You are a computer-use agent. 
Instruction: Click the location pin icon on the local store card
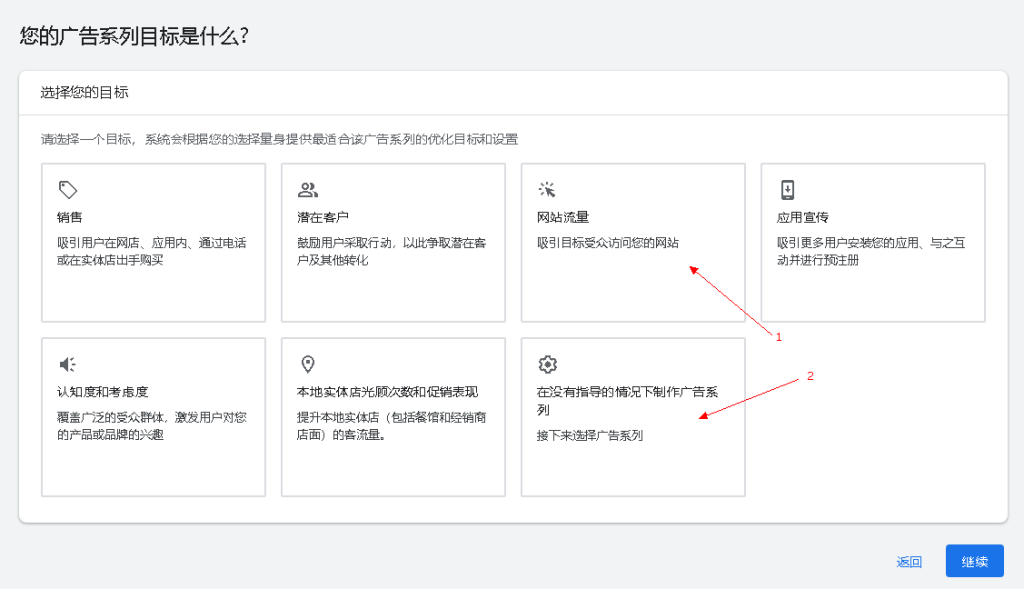coord(307,364)
